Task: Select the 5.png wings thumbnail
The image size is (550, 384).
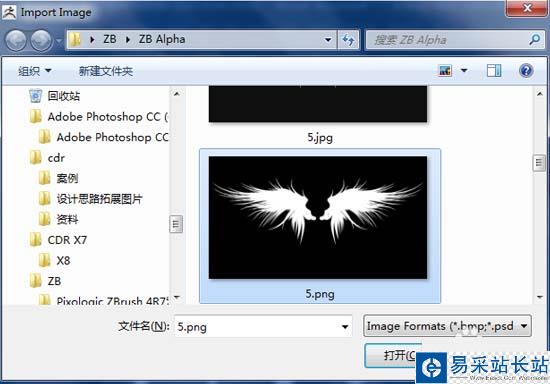Action: pyautogui.click(x=318, y=218)
